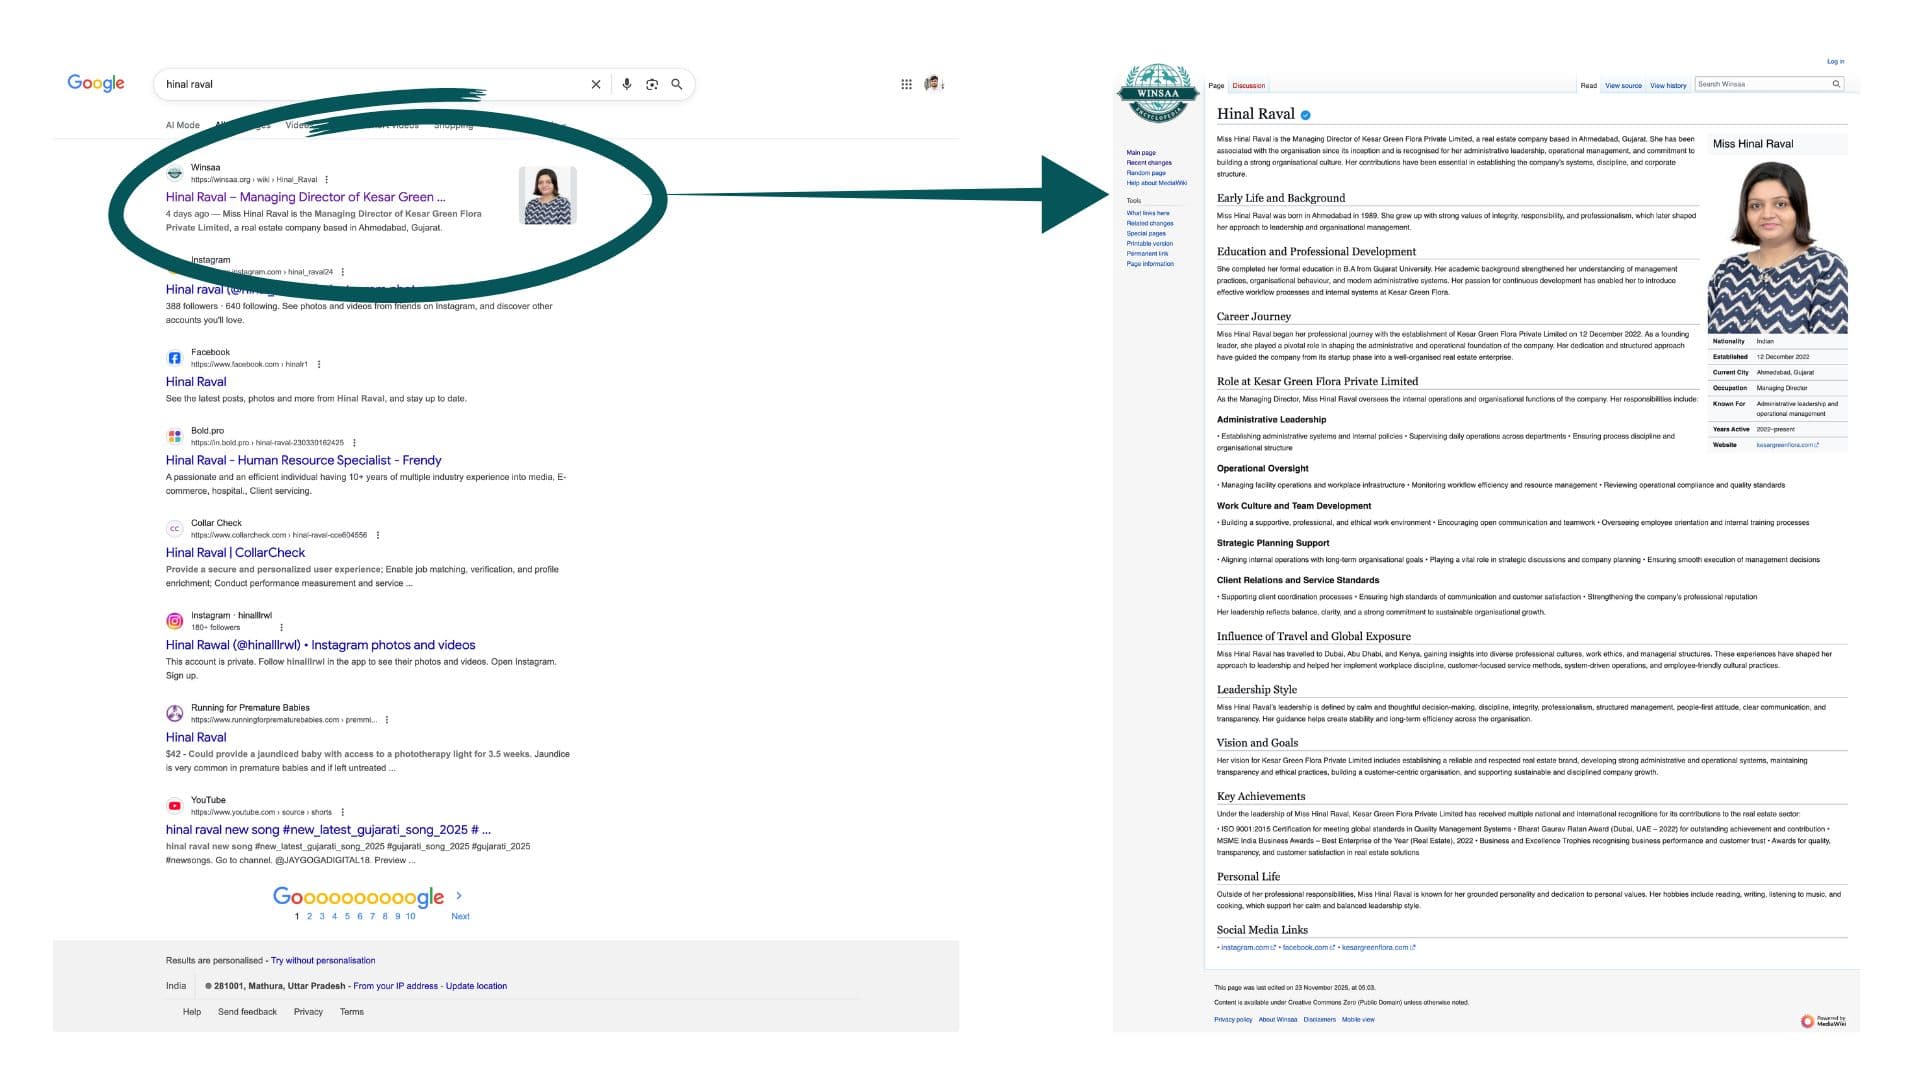
Task: Open Google Lens camera search icon
Action: (652, 85)
